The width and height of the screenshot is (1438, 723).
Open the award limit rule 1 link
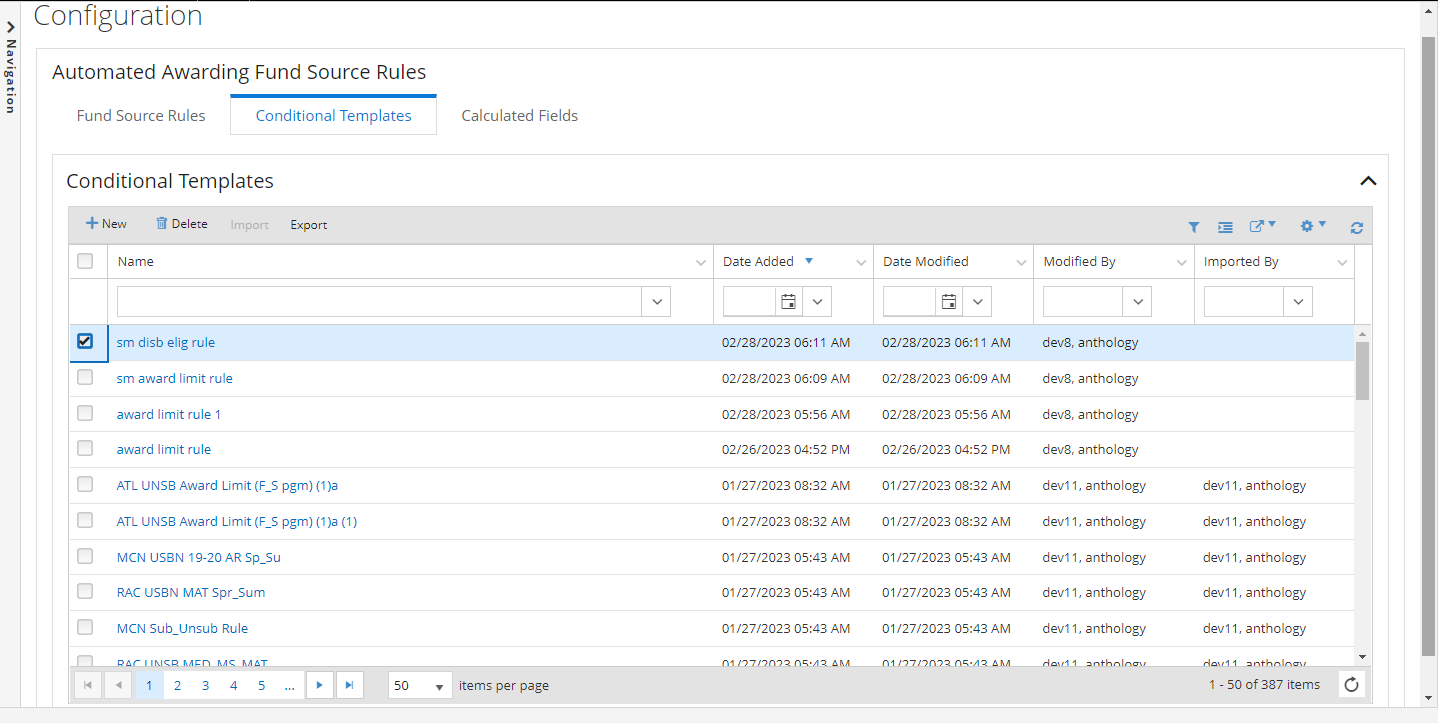click(169, 414)
